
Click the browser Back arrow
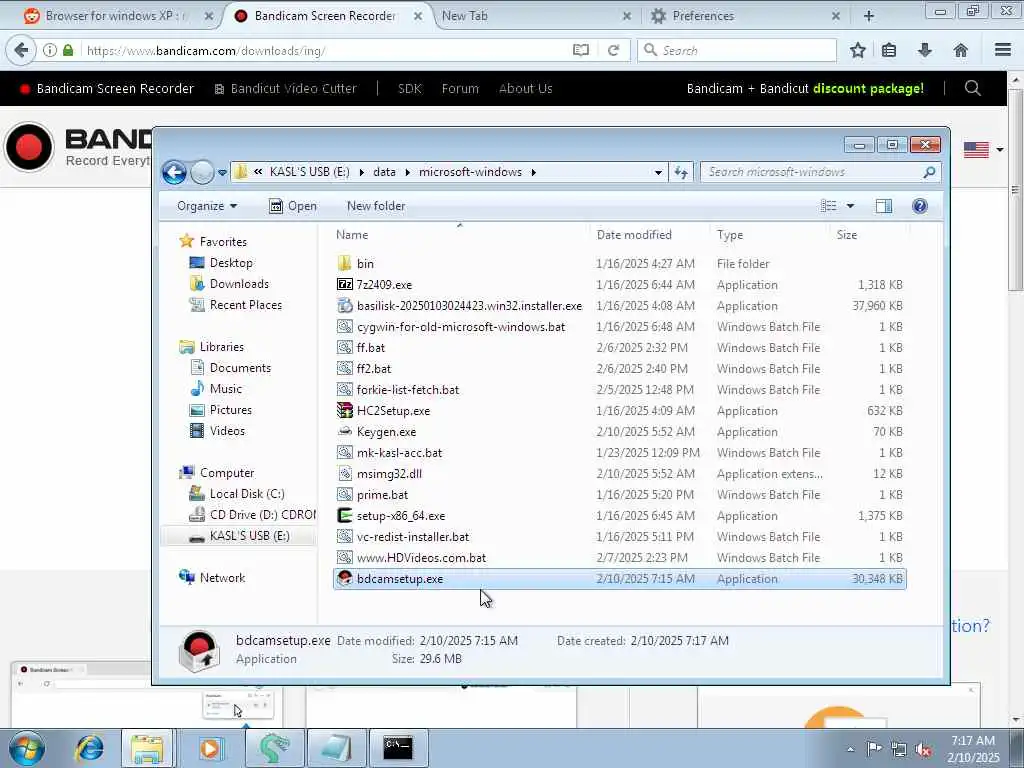21,50
